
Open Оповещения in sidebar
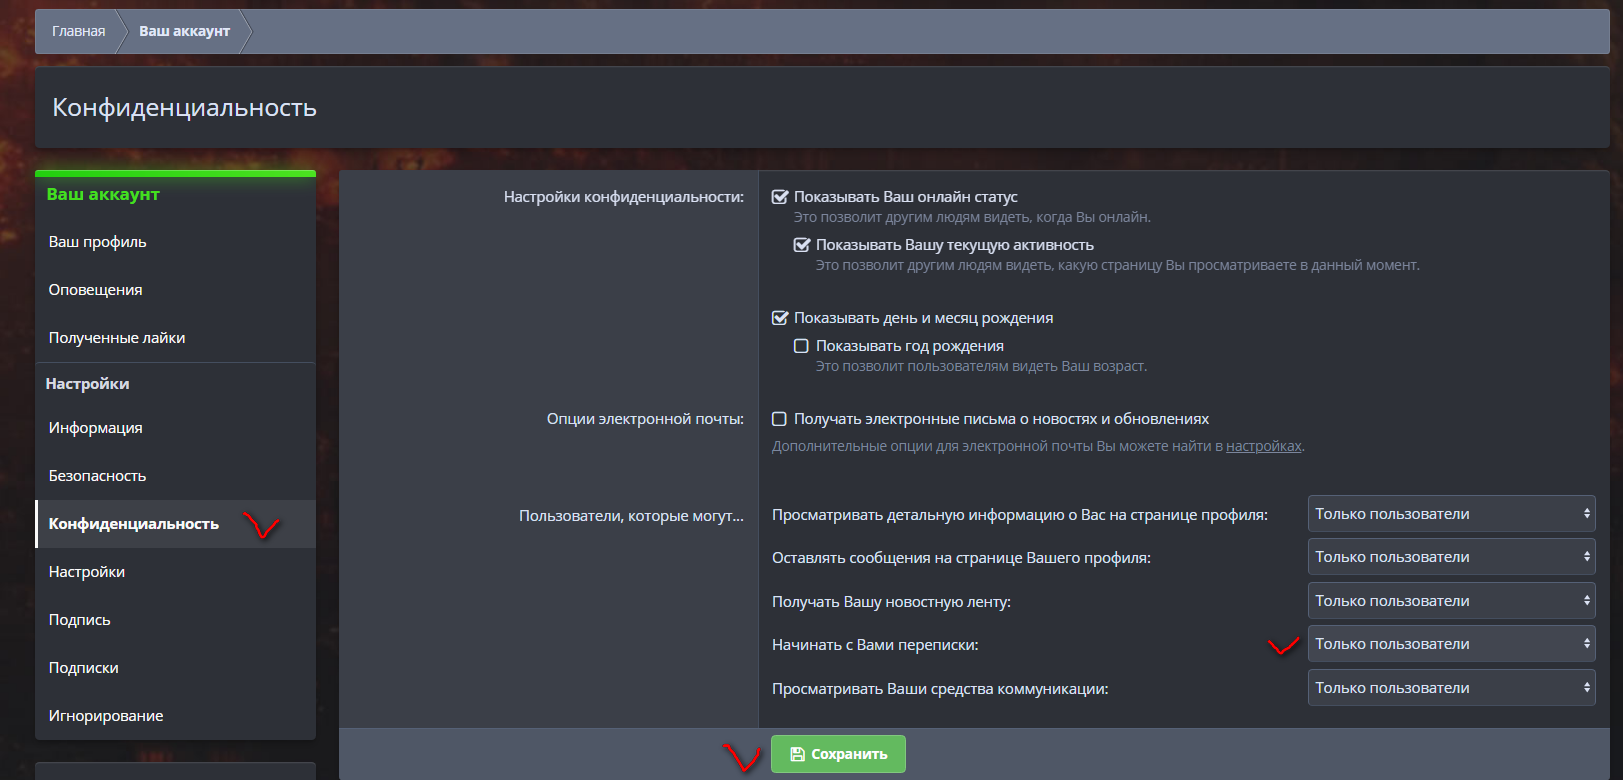(96, 290)
